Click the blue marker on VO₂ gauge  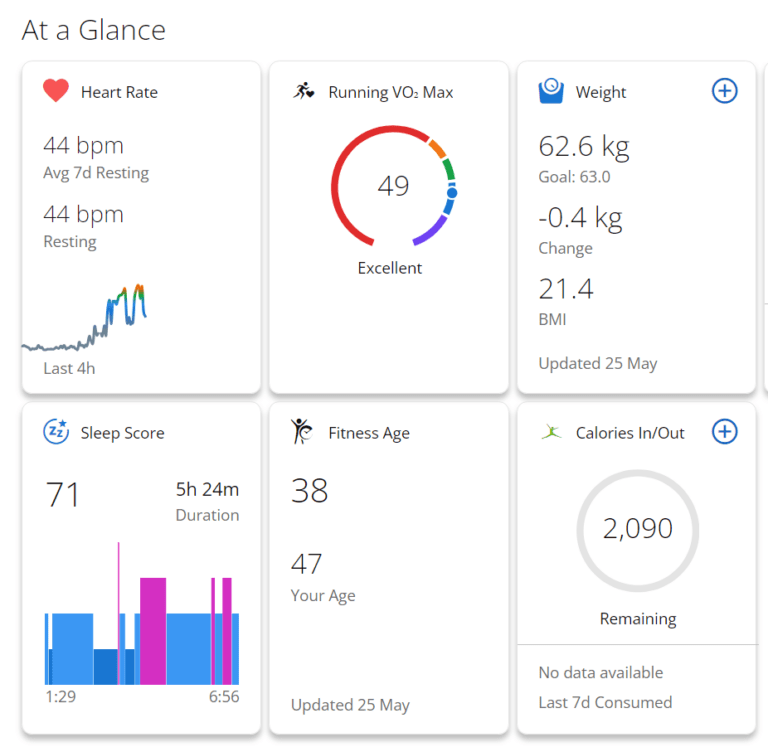coord(452,191)
